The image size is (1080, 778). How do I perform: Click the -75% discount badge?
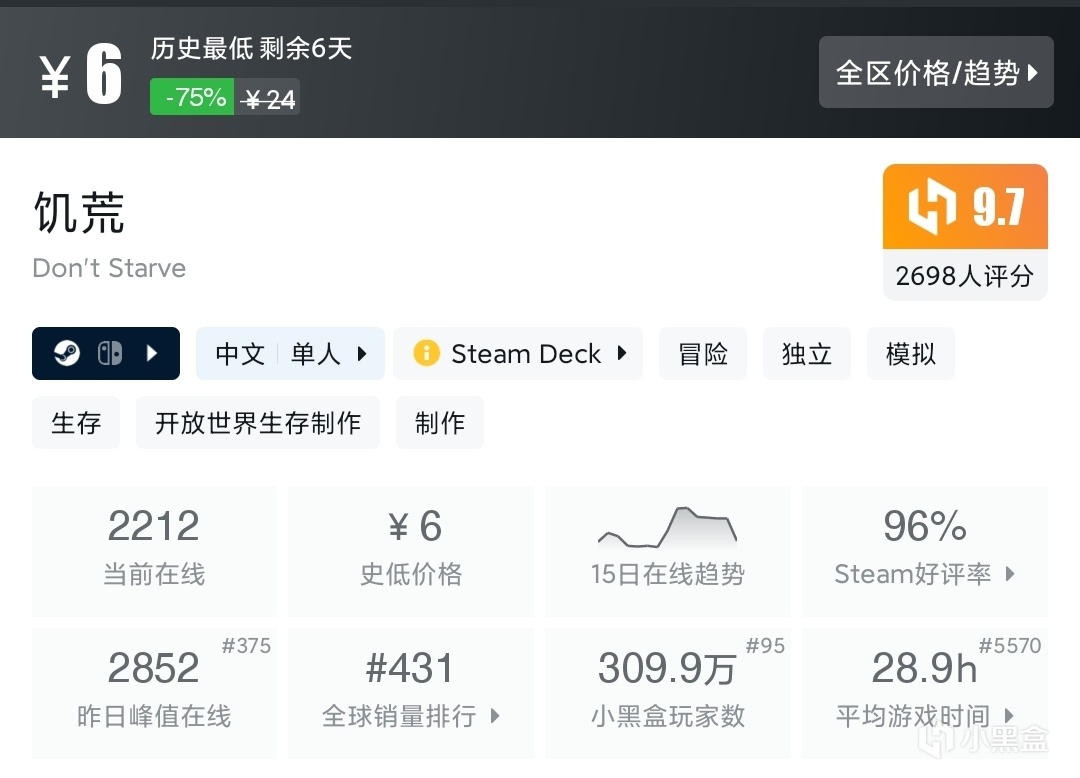(x=193, y=97)
